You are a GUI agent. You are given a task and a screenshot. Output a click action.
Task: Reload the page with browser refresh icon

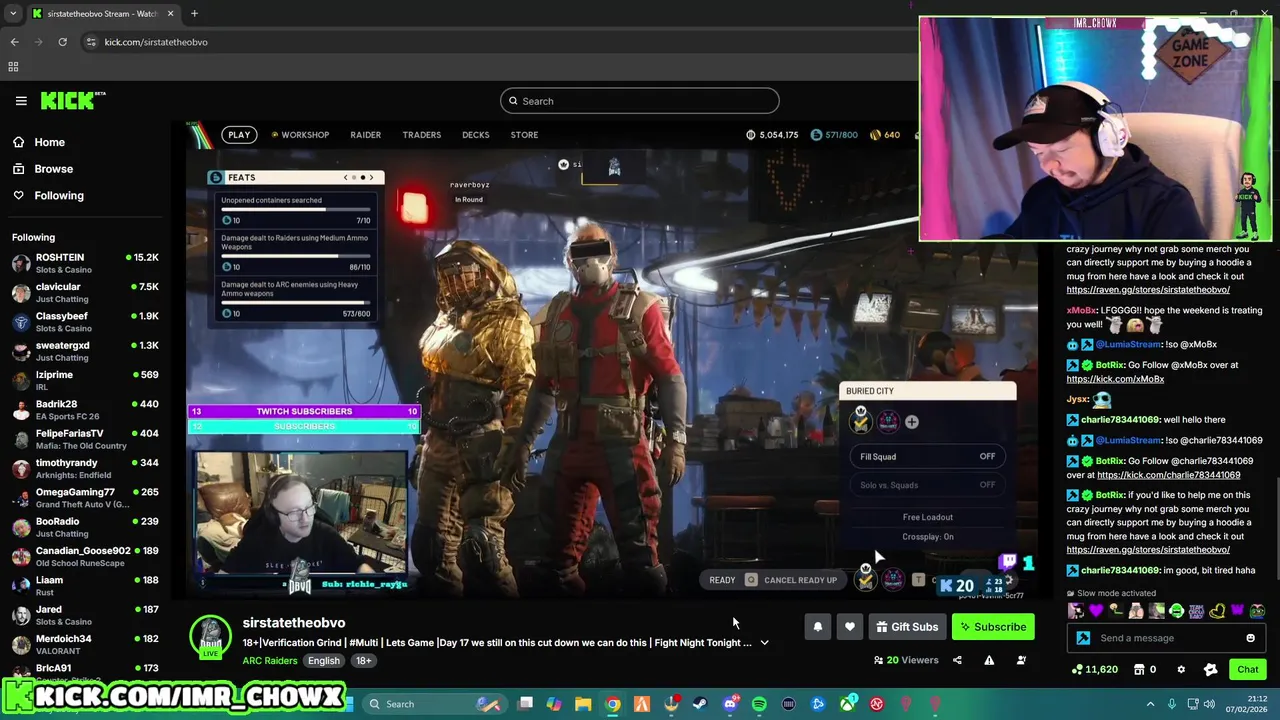pos(62,42)
